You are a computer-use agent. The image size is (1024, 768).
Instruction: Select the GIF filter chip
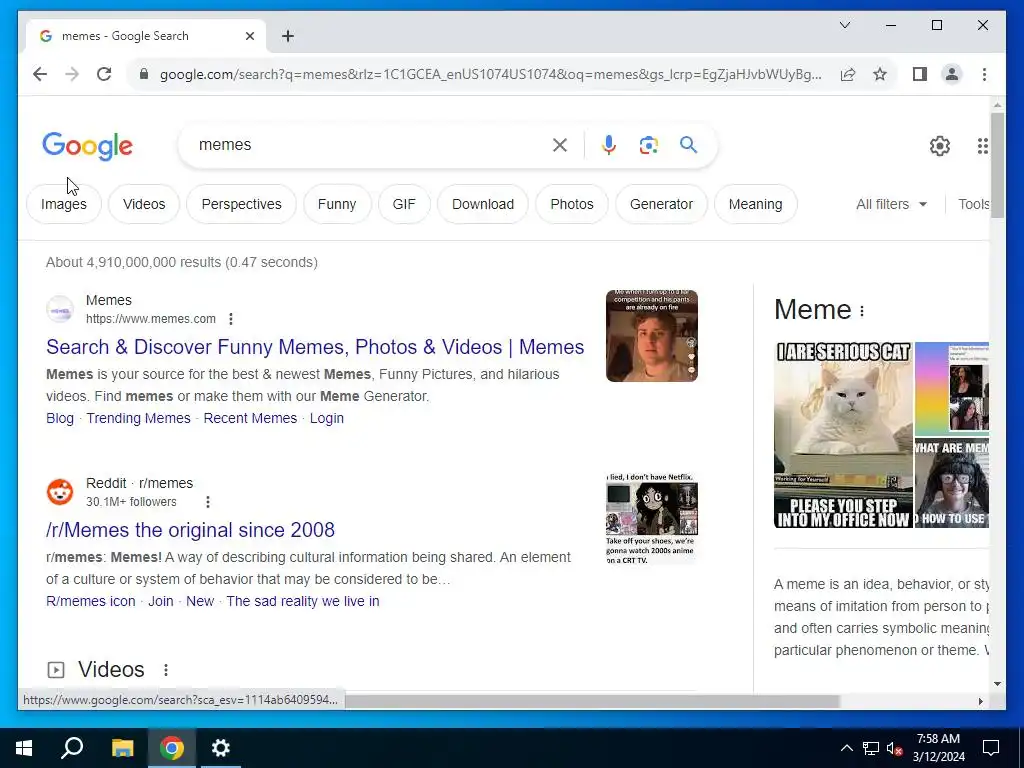[x=404, y=204]
